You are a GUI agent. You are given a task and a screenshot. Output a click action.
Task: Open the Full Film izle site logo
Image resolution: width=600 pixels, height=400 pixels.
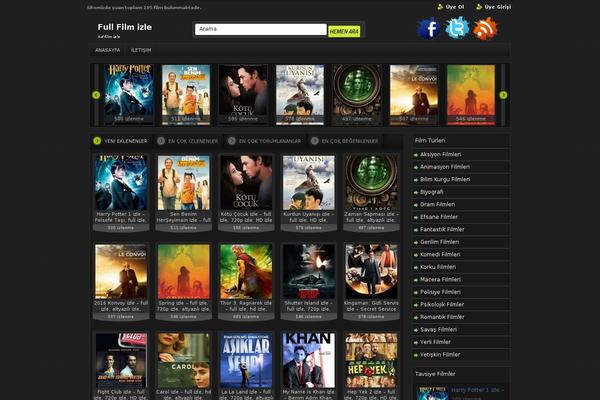pyautogui.click(x=125, y=27)
